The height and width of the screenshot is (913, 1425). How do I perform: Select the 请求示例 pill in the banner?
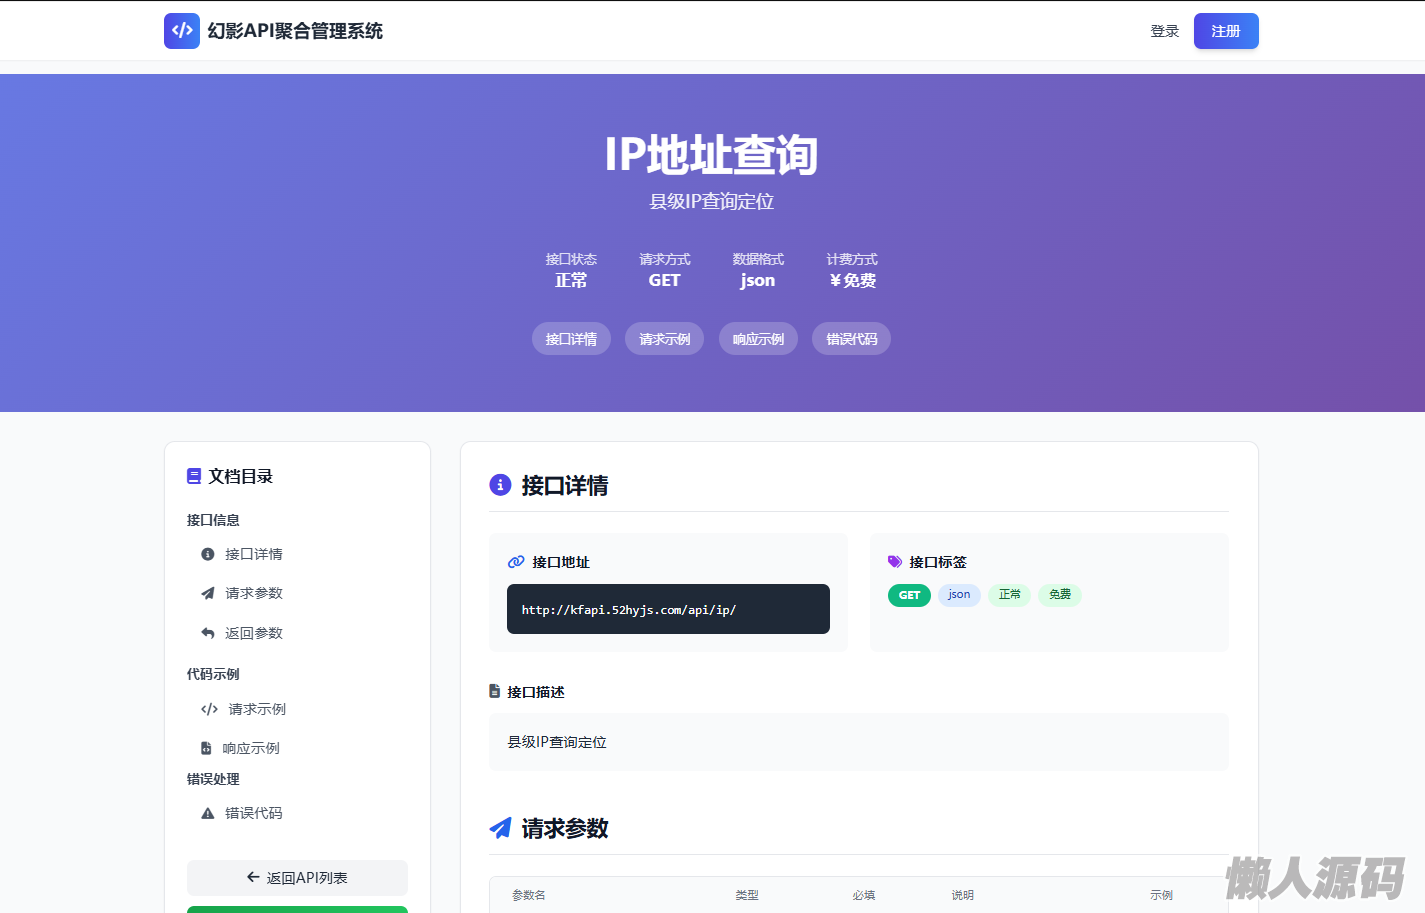point(665,339)
